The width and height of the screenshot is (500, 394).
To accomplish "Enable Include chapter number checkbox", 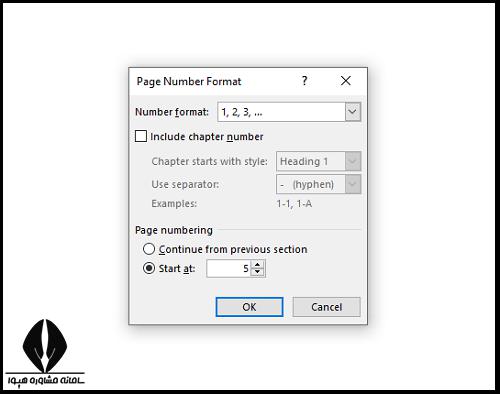I will point(141,136).
